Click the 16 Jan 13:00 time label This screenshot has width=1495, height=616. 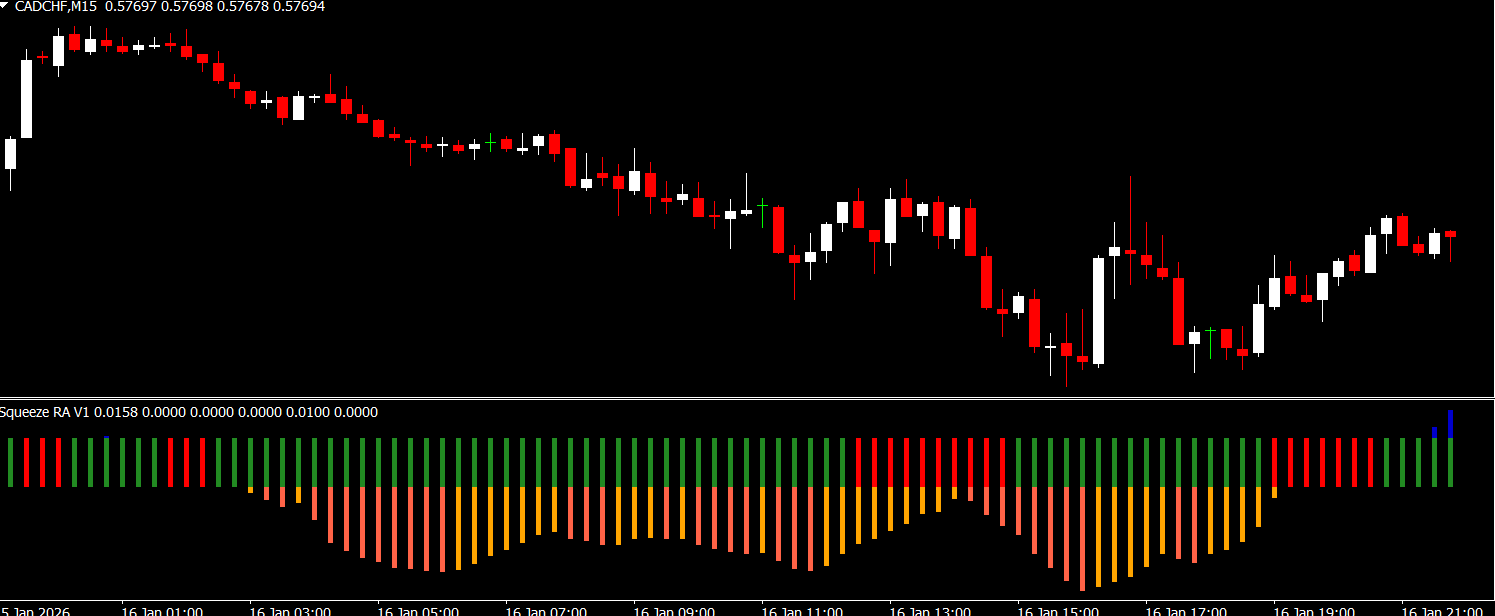pyautogui.click(x=930, y=610)
